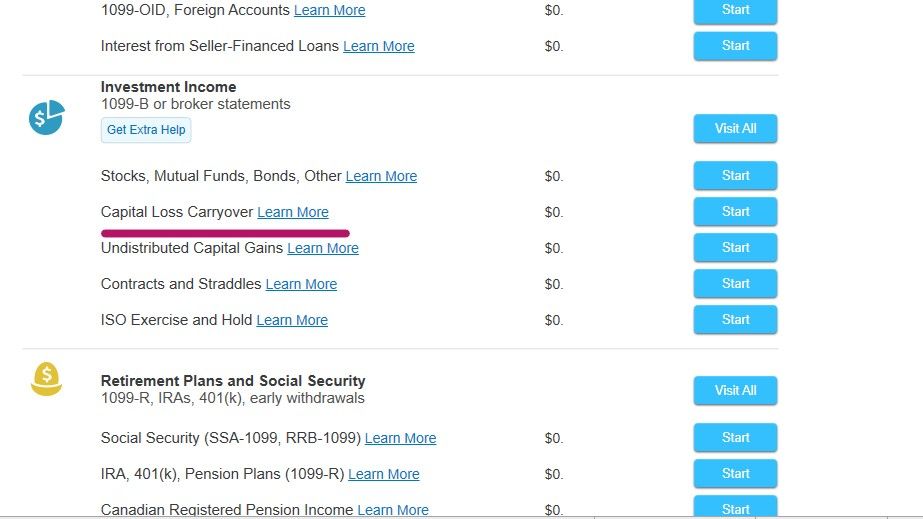Open Learn More for Stocks, Mutual Funds
Viewport: 923px width, 519px height.
381,176
